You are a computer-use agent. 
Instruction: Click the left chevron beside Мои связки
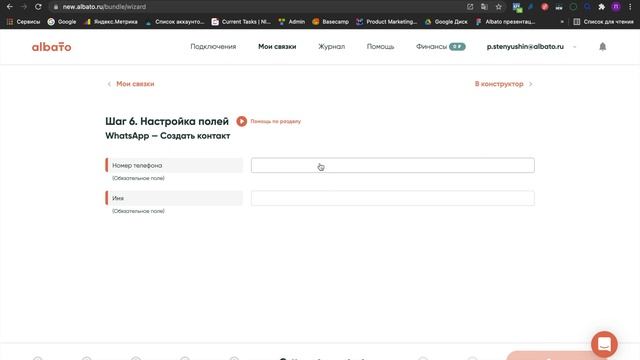[109, 84]
